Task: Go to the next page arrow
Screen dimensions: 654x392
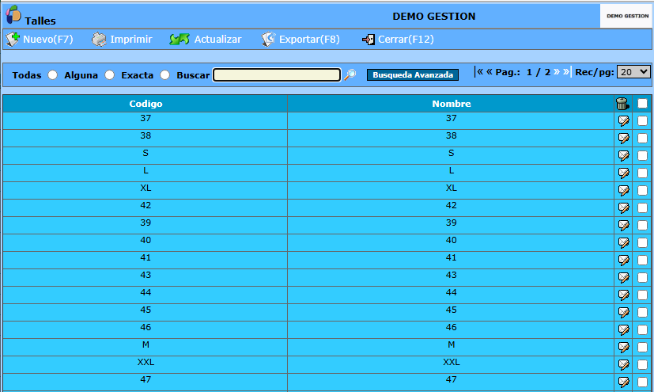Action: 556,72
